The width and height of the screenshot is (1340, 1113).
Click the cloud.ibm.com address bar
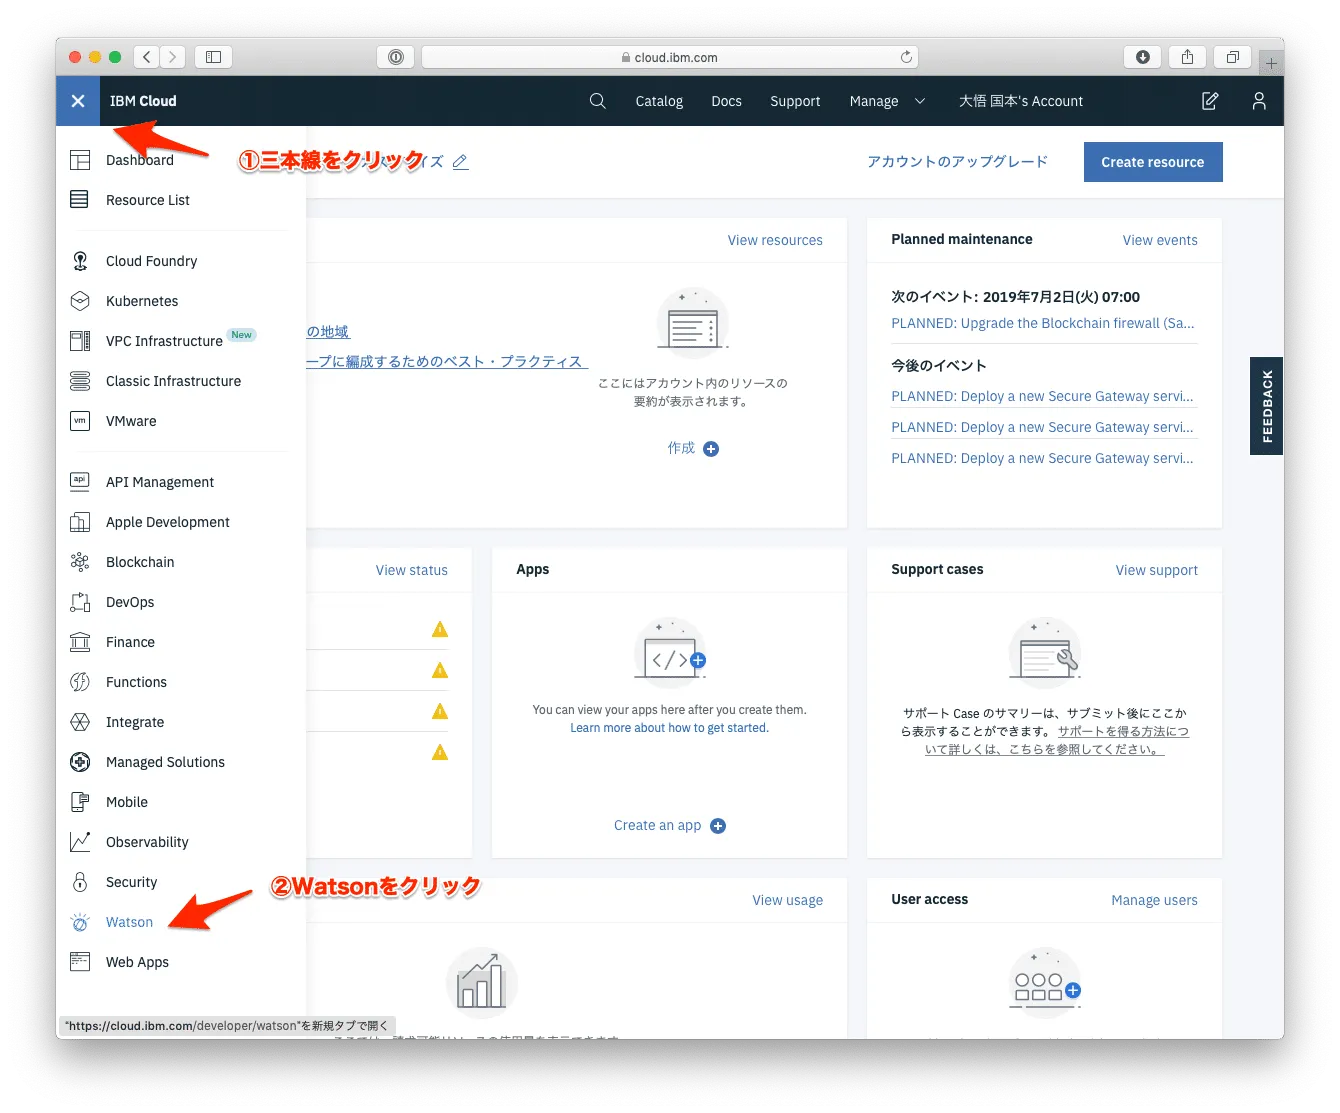click(670, 57)
